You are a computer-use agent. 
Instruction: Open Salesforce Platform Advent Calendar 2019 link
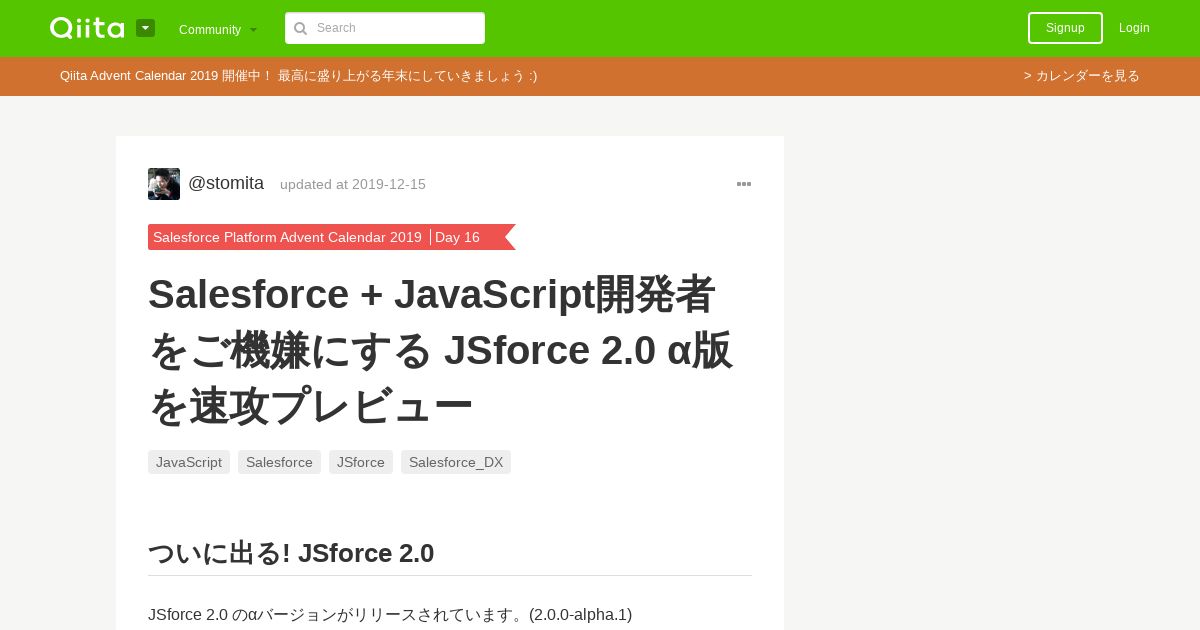[287, 237]
